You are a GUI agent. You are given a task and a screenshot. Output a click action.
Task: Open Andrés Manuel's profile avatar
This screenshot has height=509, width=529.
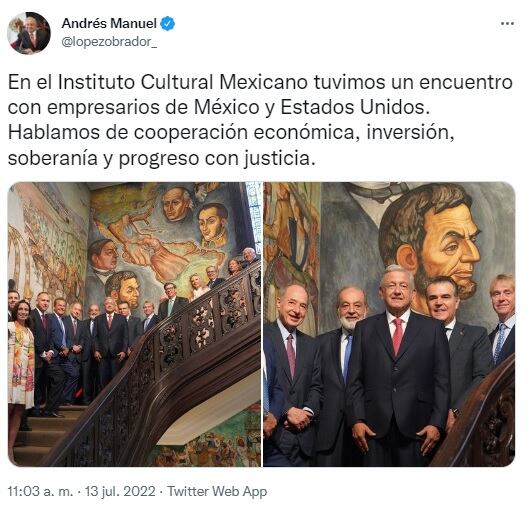pyautogui.click(x=29, y=33)
